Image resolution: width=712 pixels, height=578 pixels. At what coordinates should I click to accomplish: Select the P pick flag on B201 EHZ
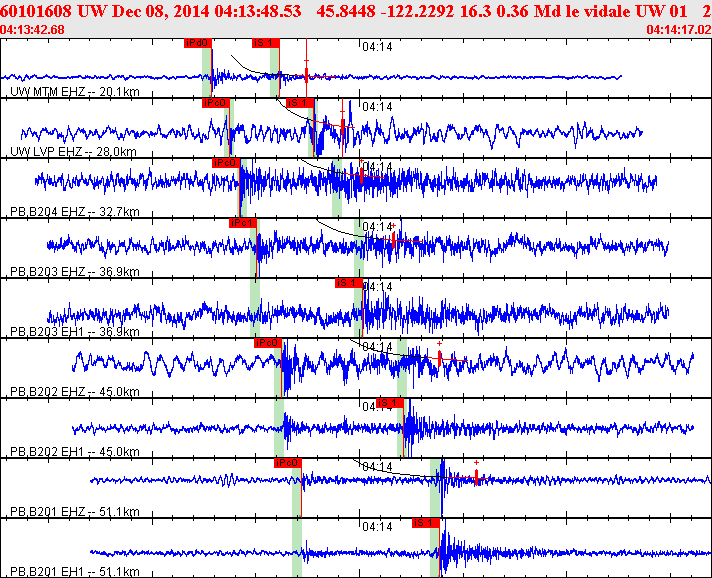point(288,463)
